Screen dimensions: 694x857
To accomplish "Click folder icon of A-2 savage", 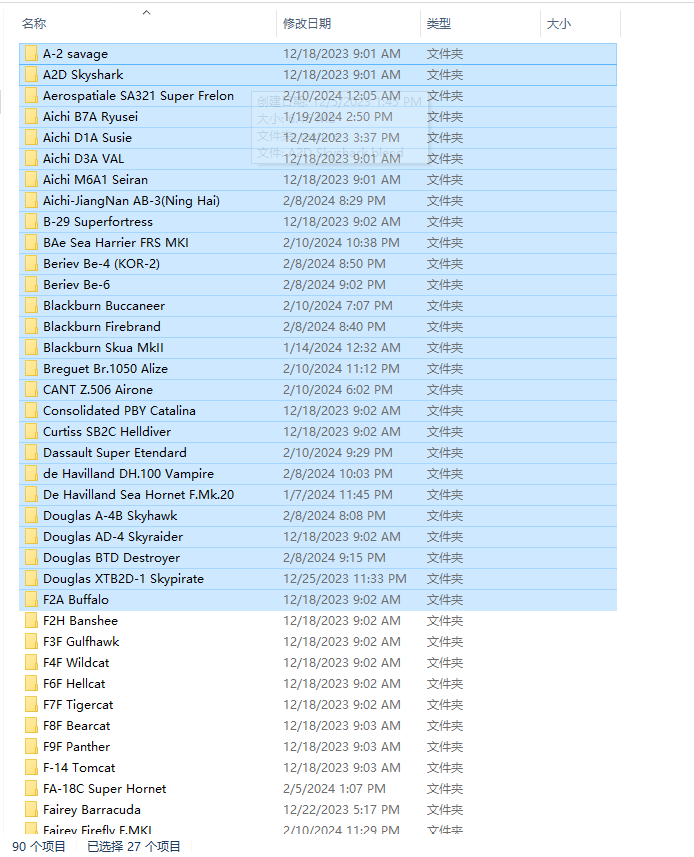I will [x=31, y=54].
